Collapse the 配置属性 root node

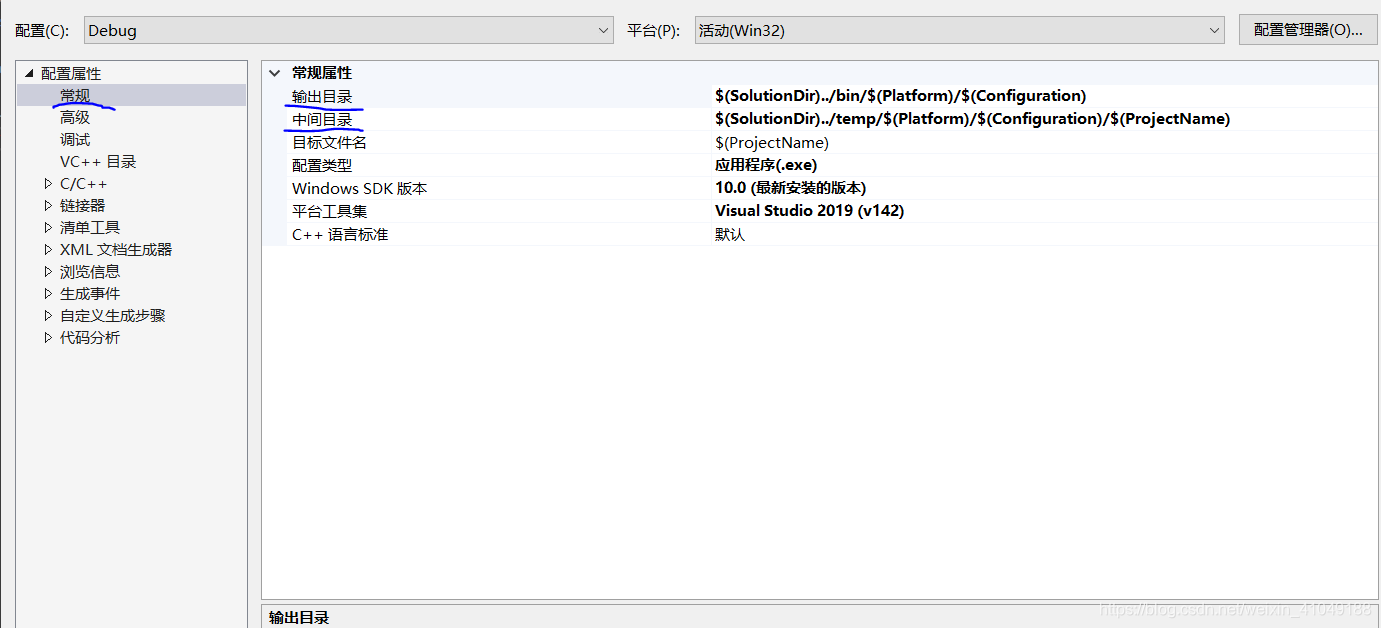[29, 74]
